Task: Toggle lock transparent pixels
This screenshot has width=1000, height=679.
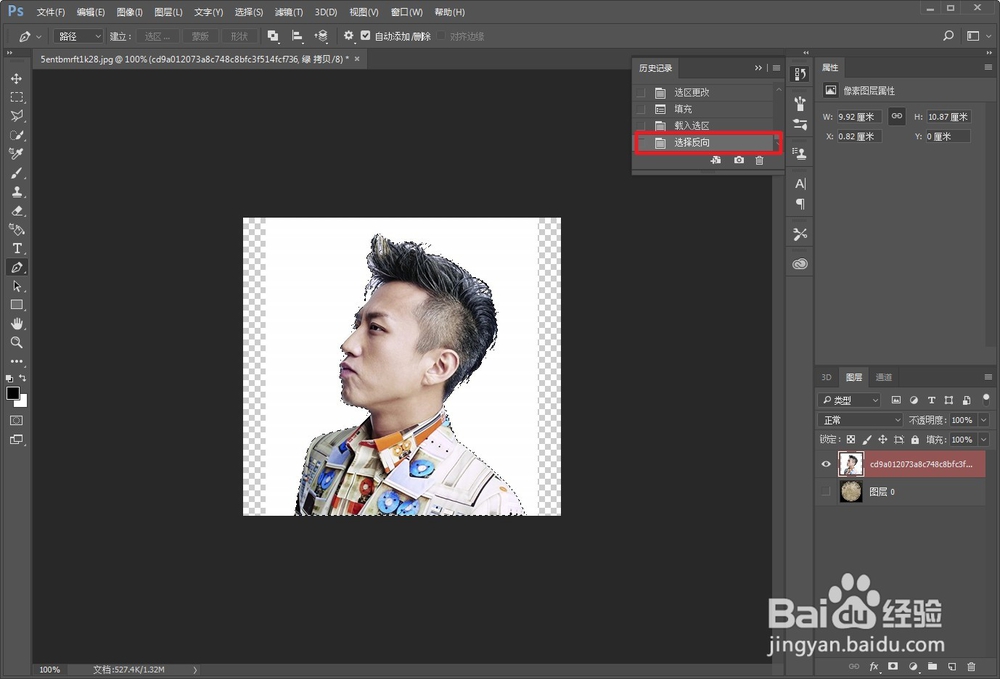Action: click(851, 439)
